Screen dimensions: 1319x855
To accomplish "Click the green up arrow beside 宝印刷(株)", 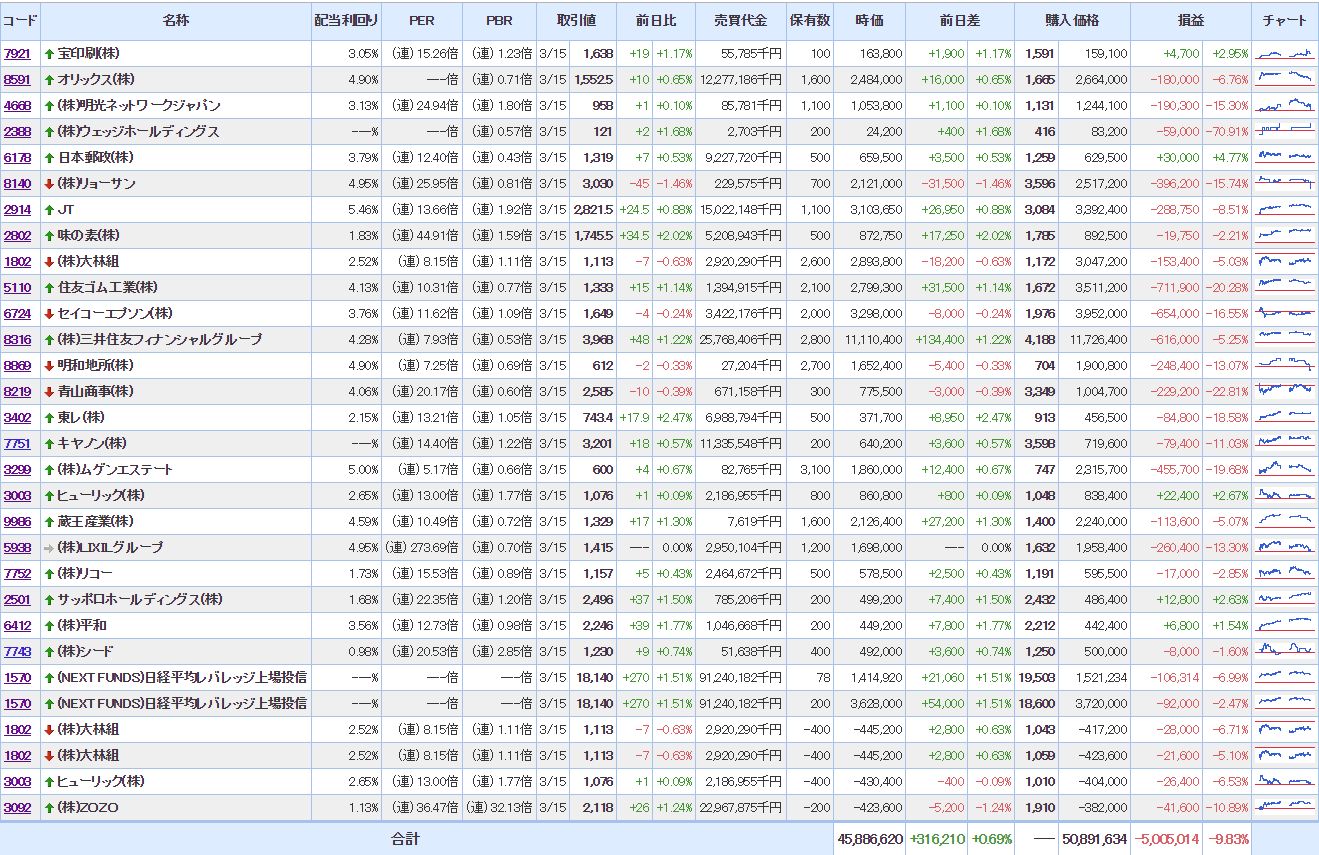I will pyautogui.click(x=49, y=54).
